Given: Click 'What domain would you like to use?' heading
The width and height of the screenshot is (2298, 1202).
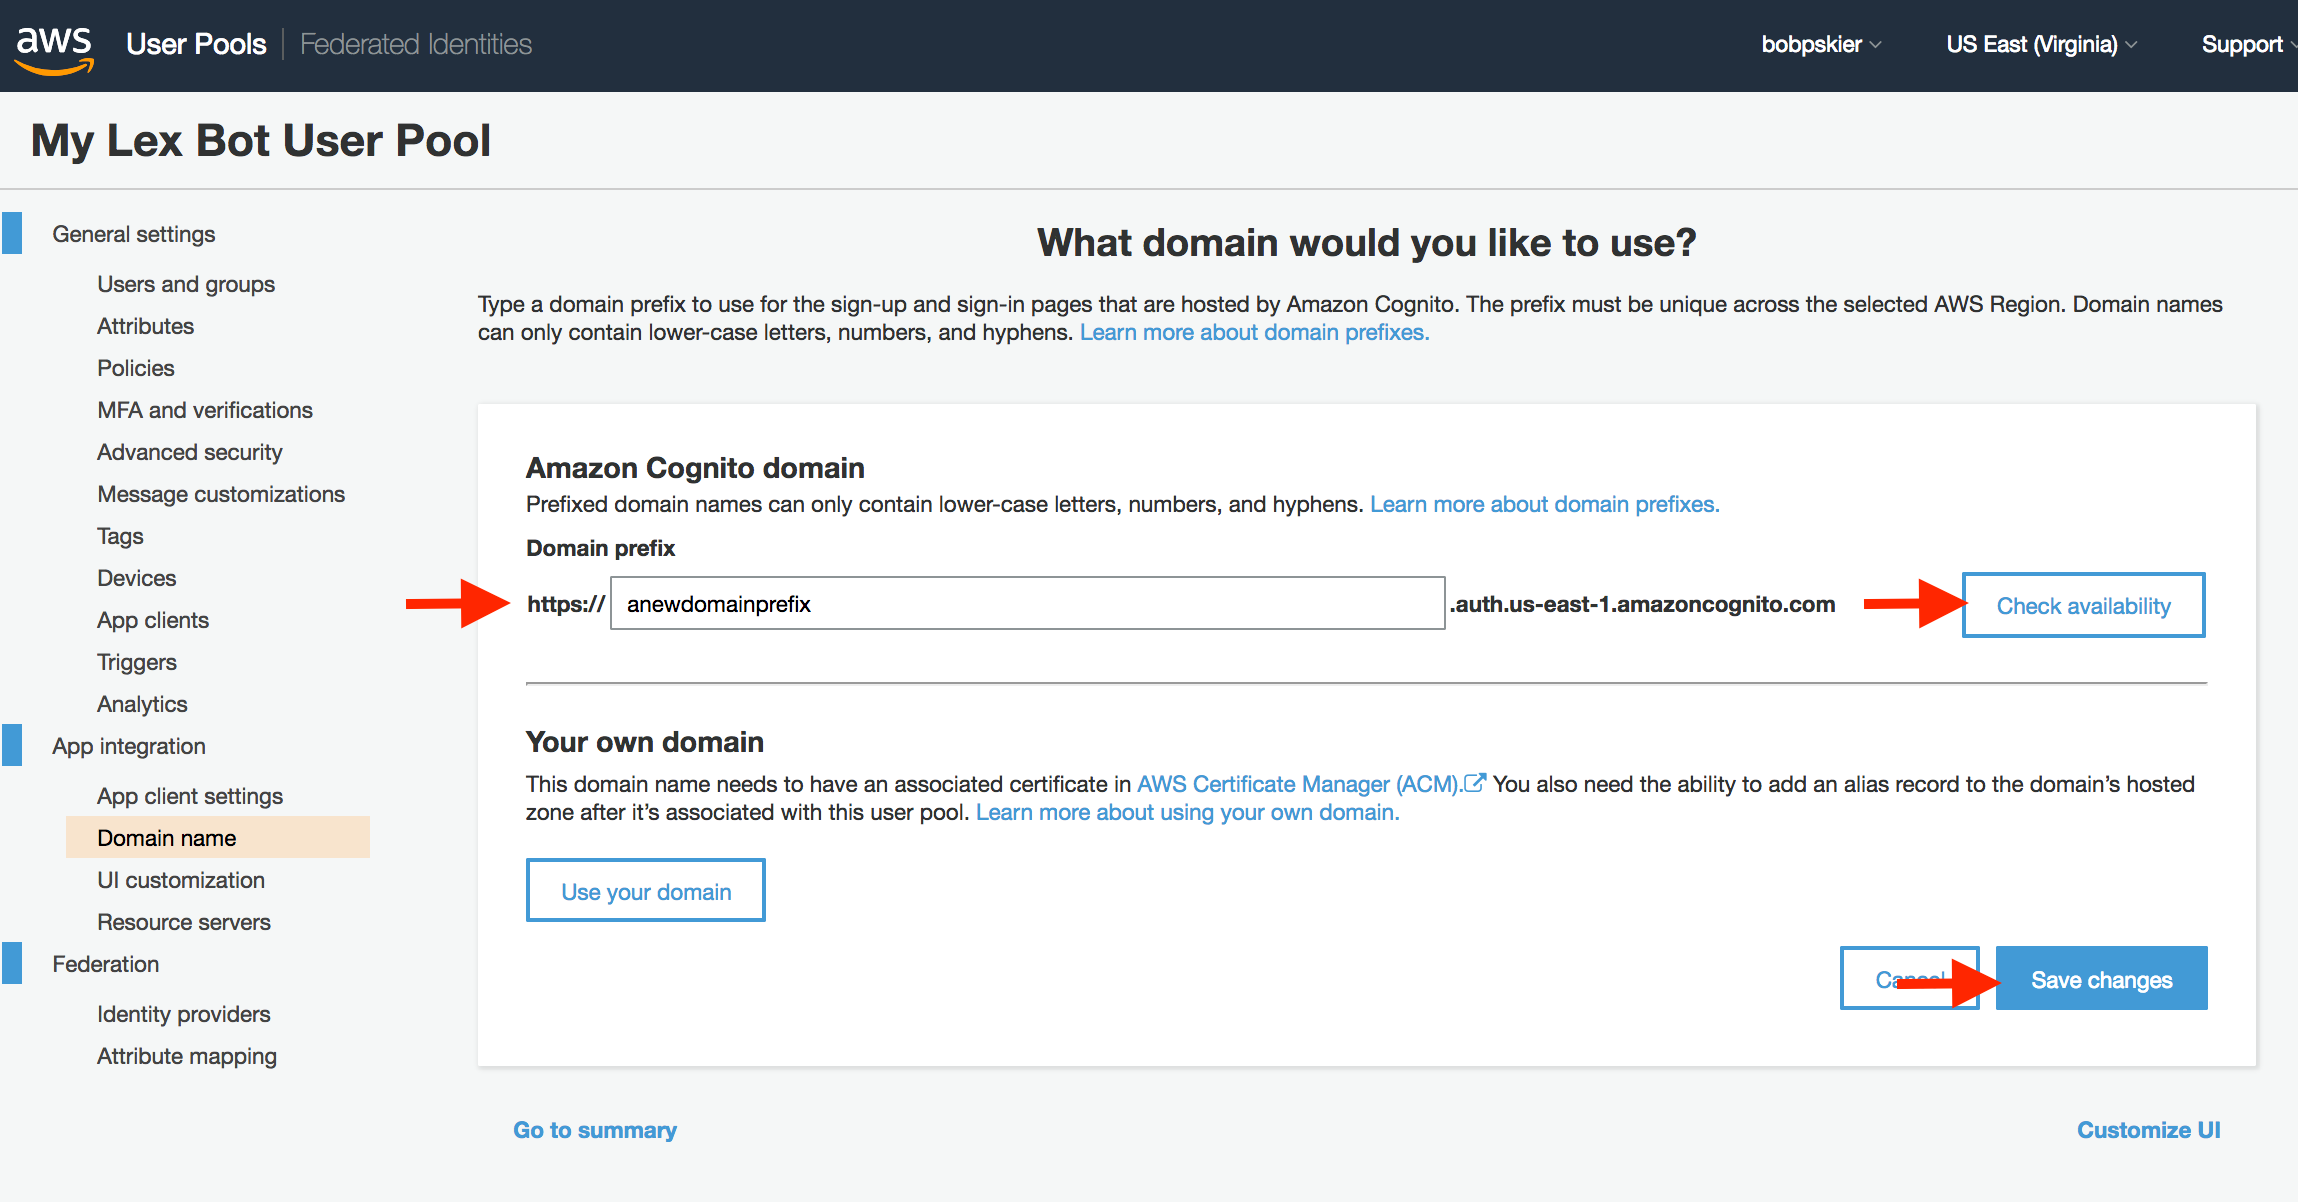Looking at the screenshot, I should click(x=1366, y=243).
